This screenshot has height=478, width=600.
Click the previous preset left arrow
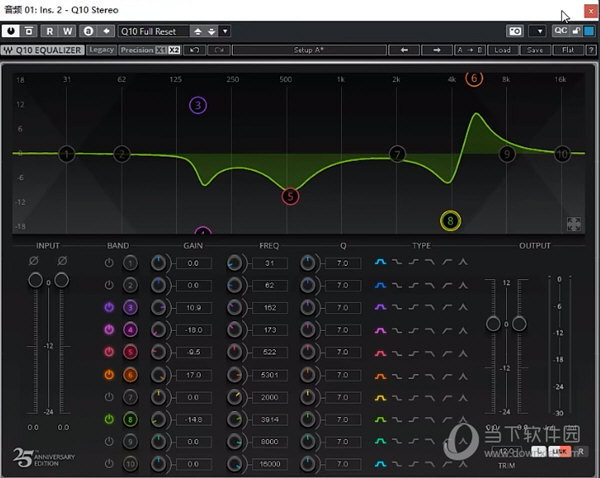pos(404,50)
